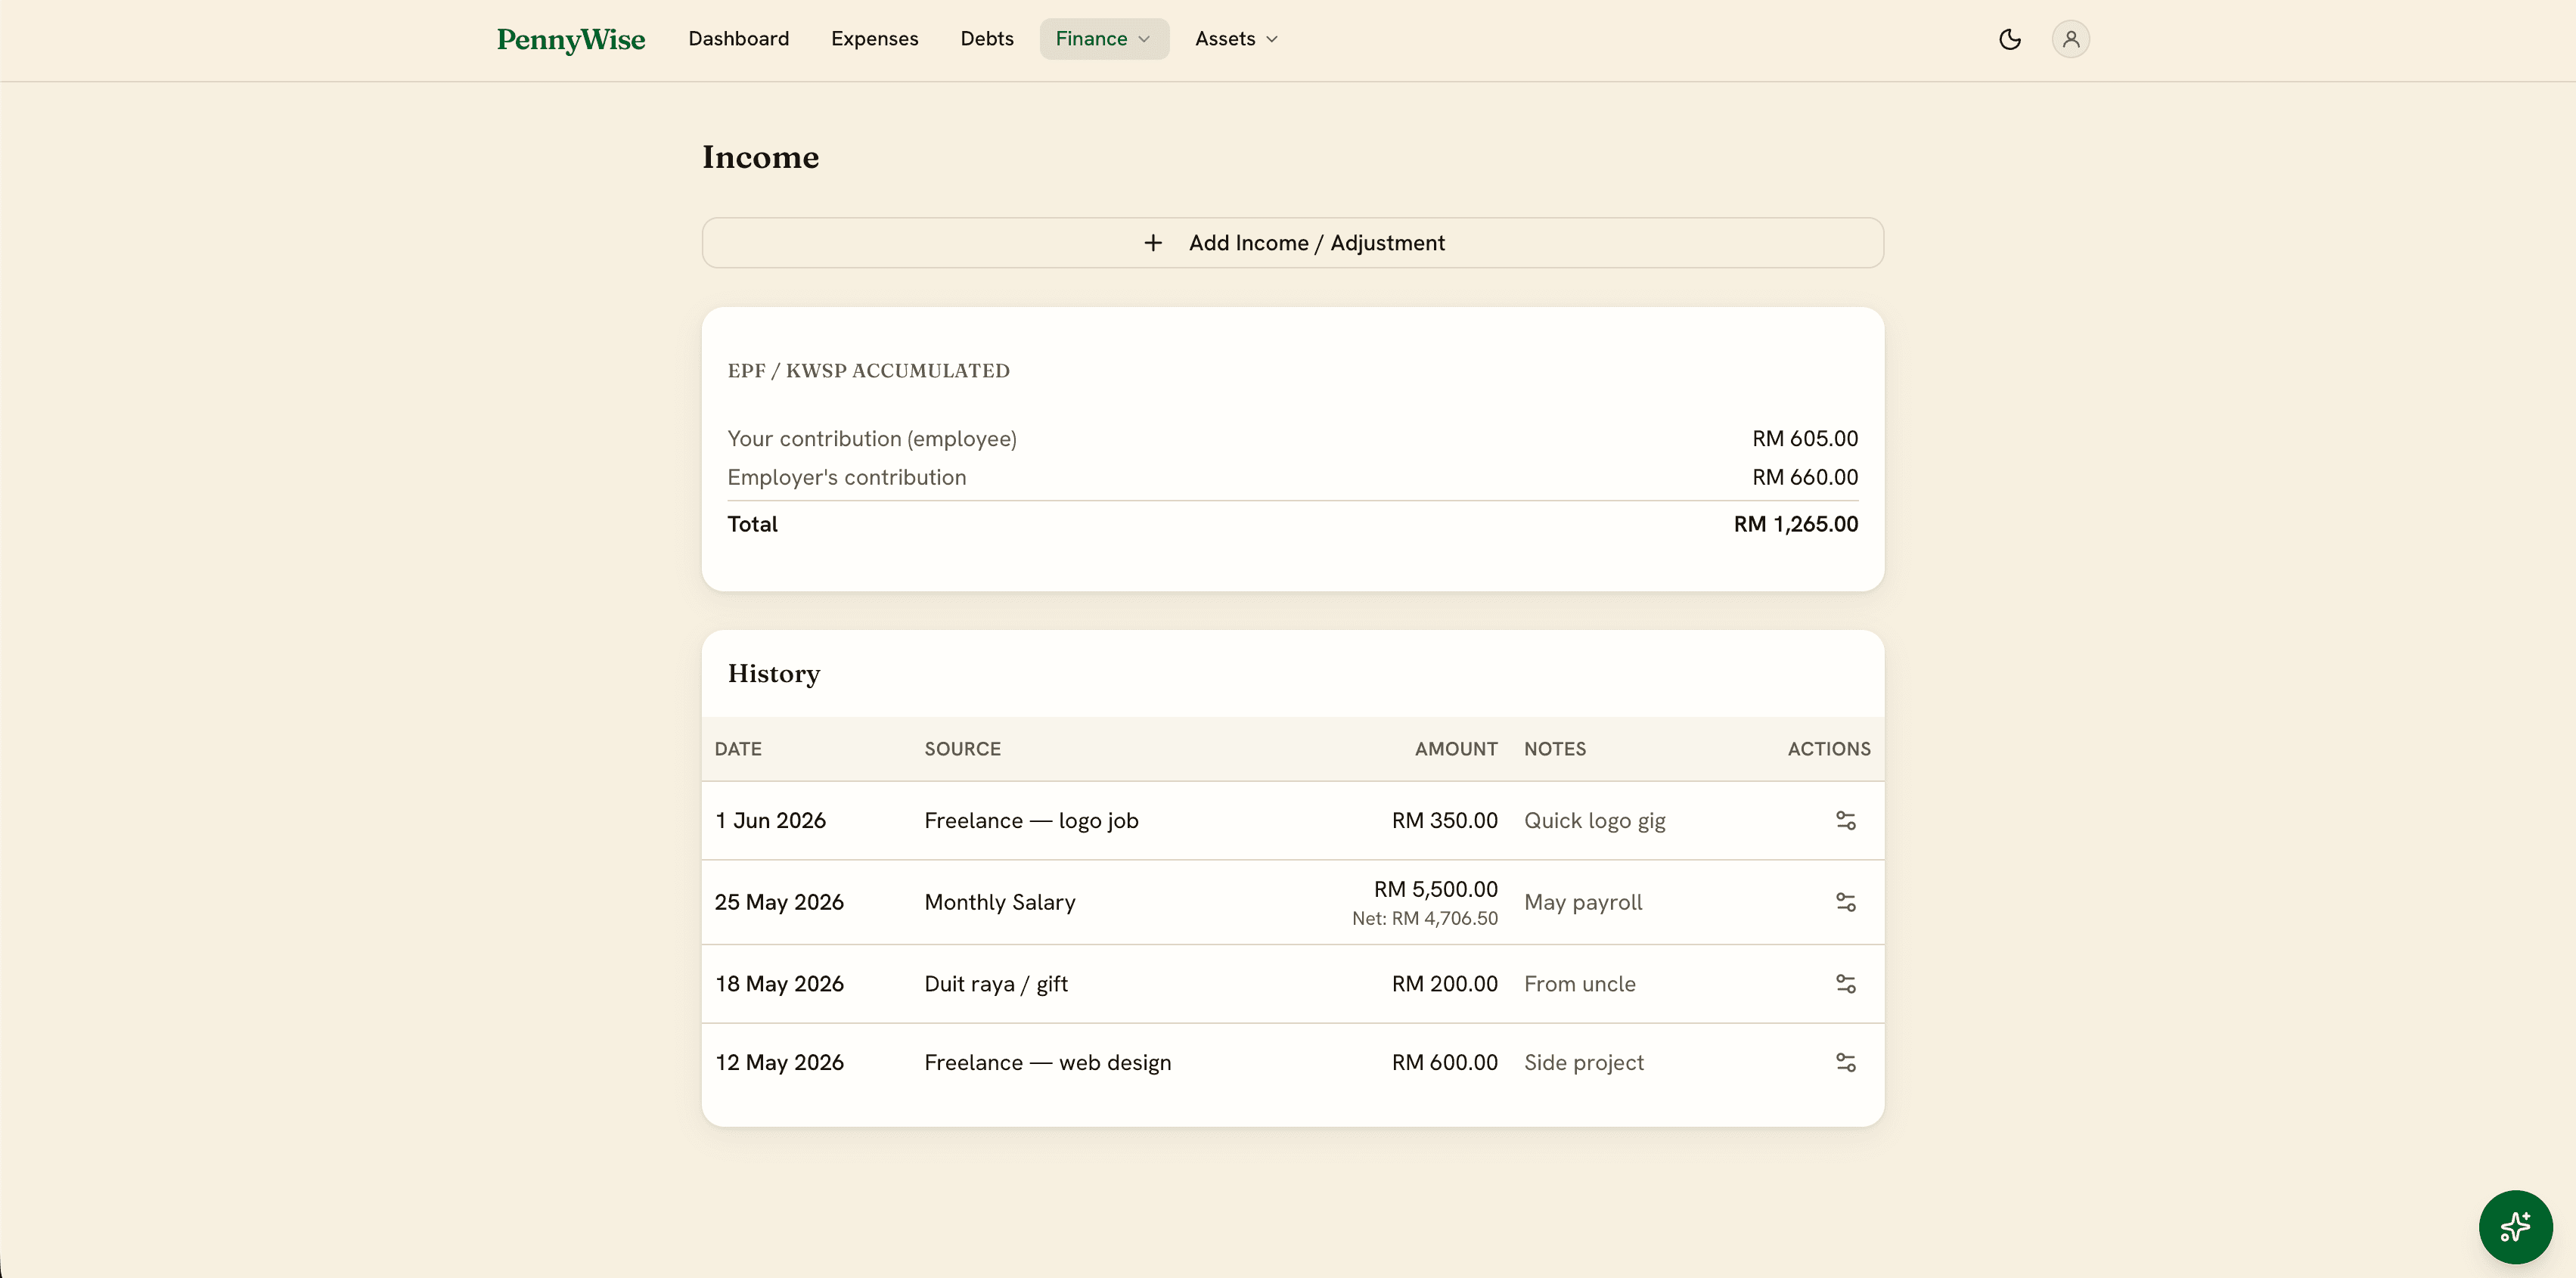Toggle dark mode moon icon

pos(2010,39)
